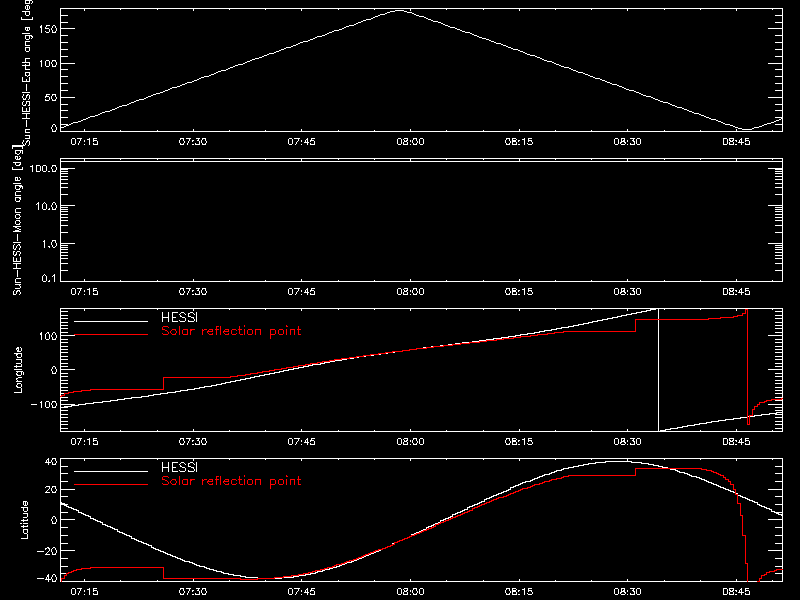The image size is (800, 600).
Task: Click white HESSI legend line in Longitude plot
Action: pos(111,321)
